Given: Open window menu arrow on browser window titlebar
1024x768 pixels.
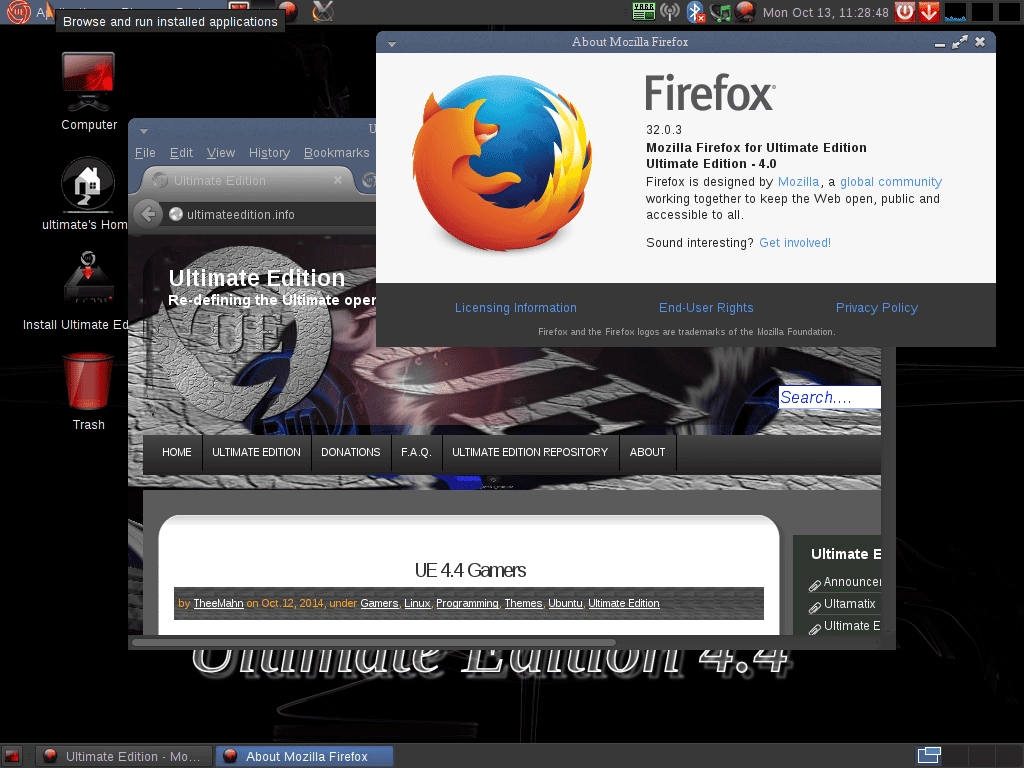Looking at the screenshot, I should 144,131.
